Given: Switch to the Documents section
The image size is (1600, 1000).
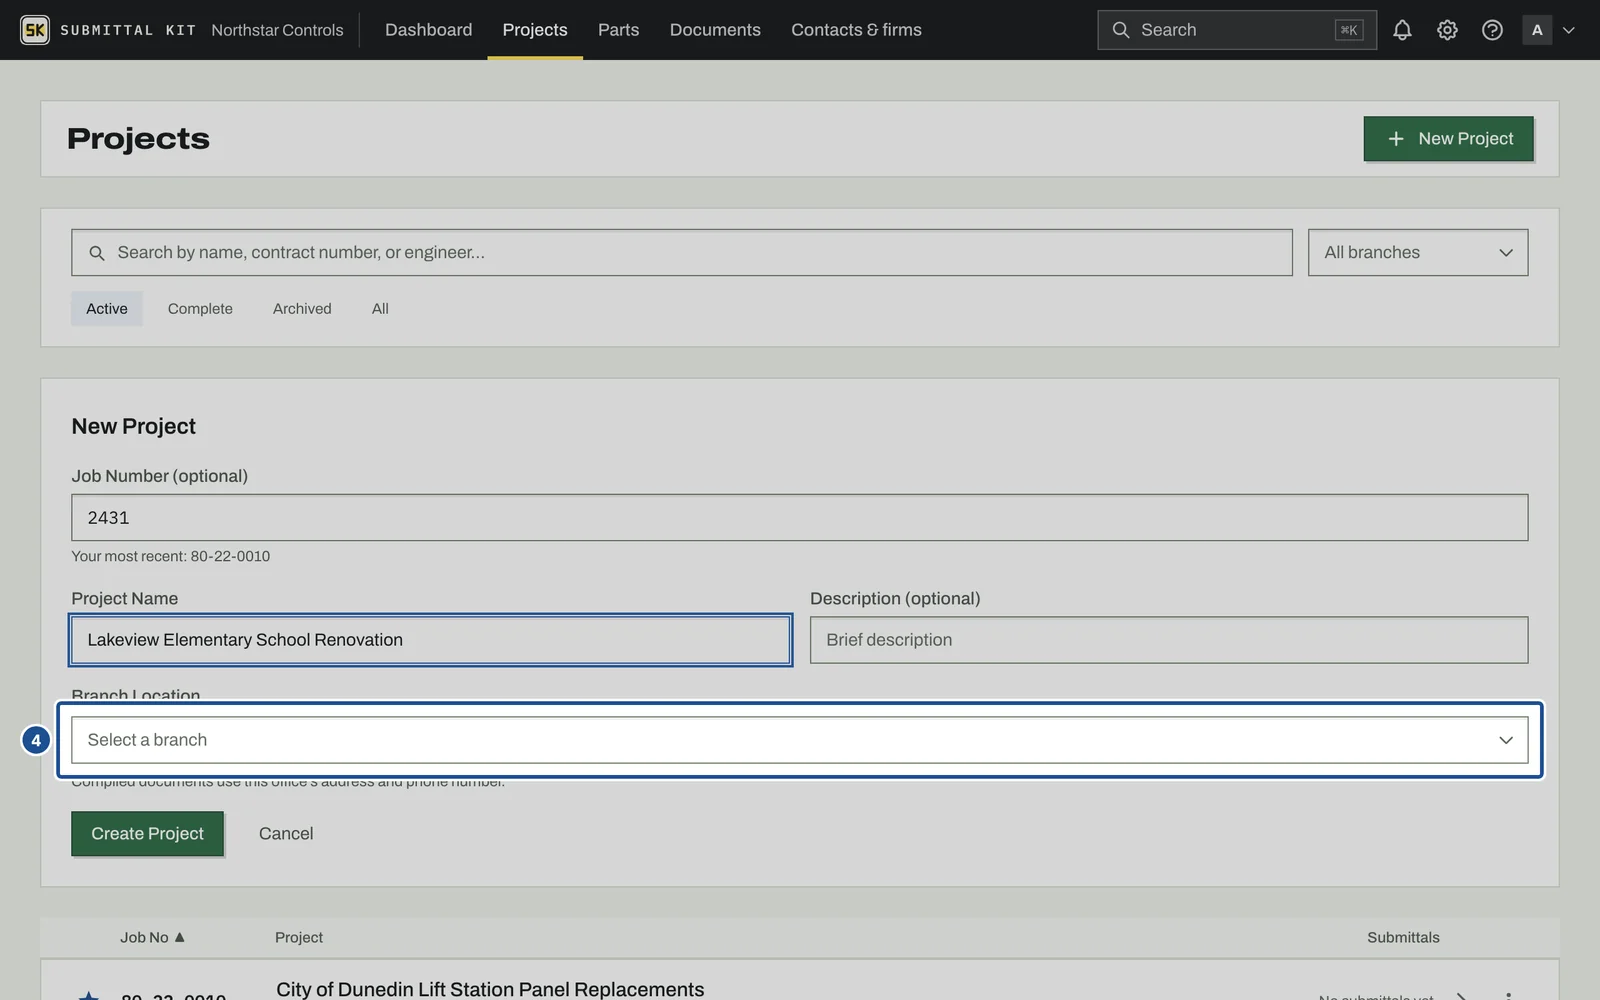Looking at the screenshot, I should [715, 30].
